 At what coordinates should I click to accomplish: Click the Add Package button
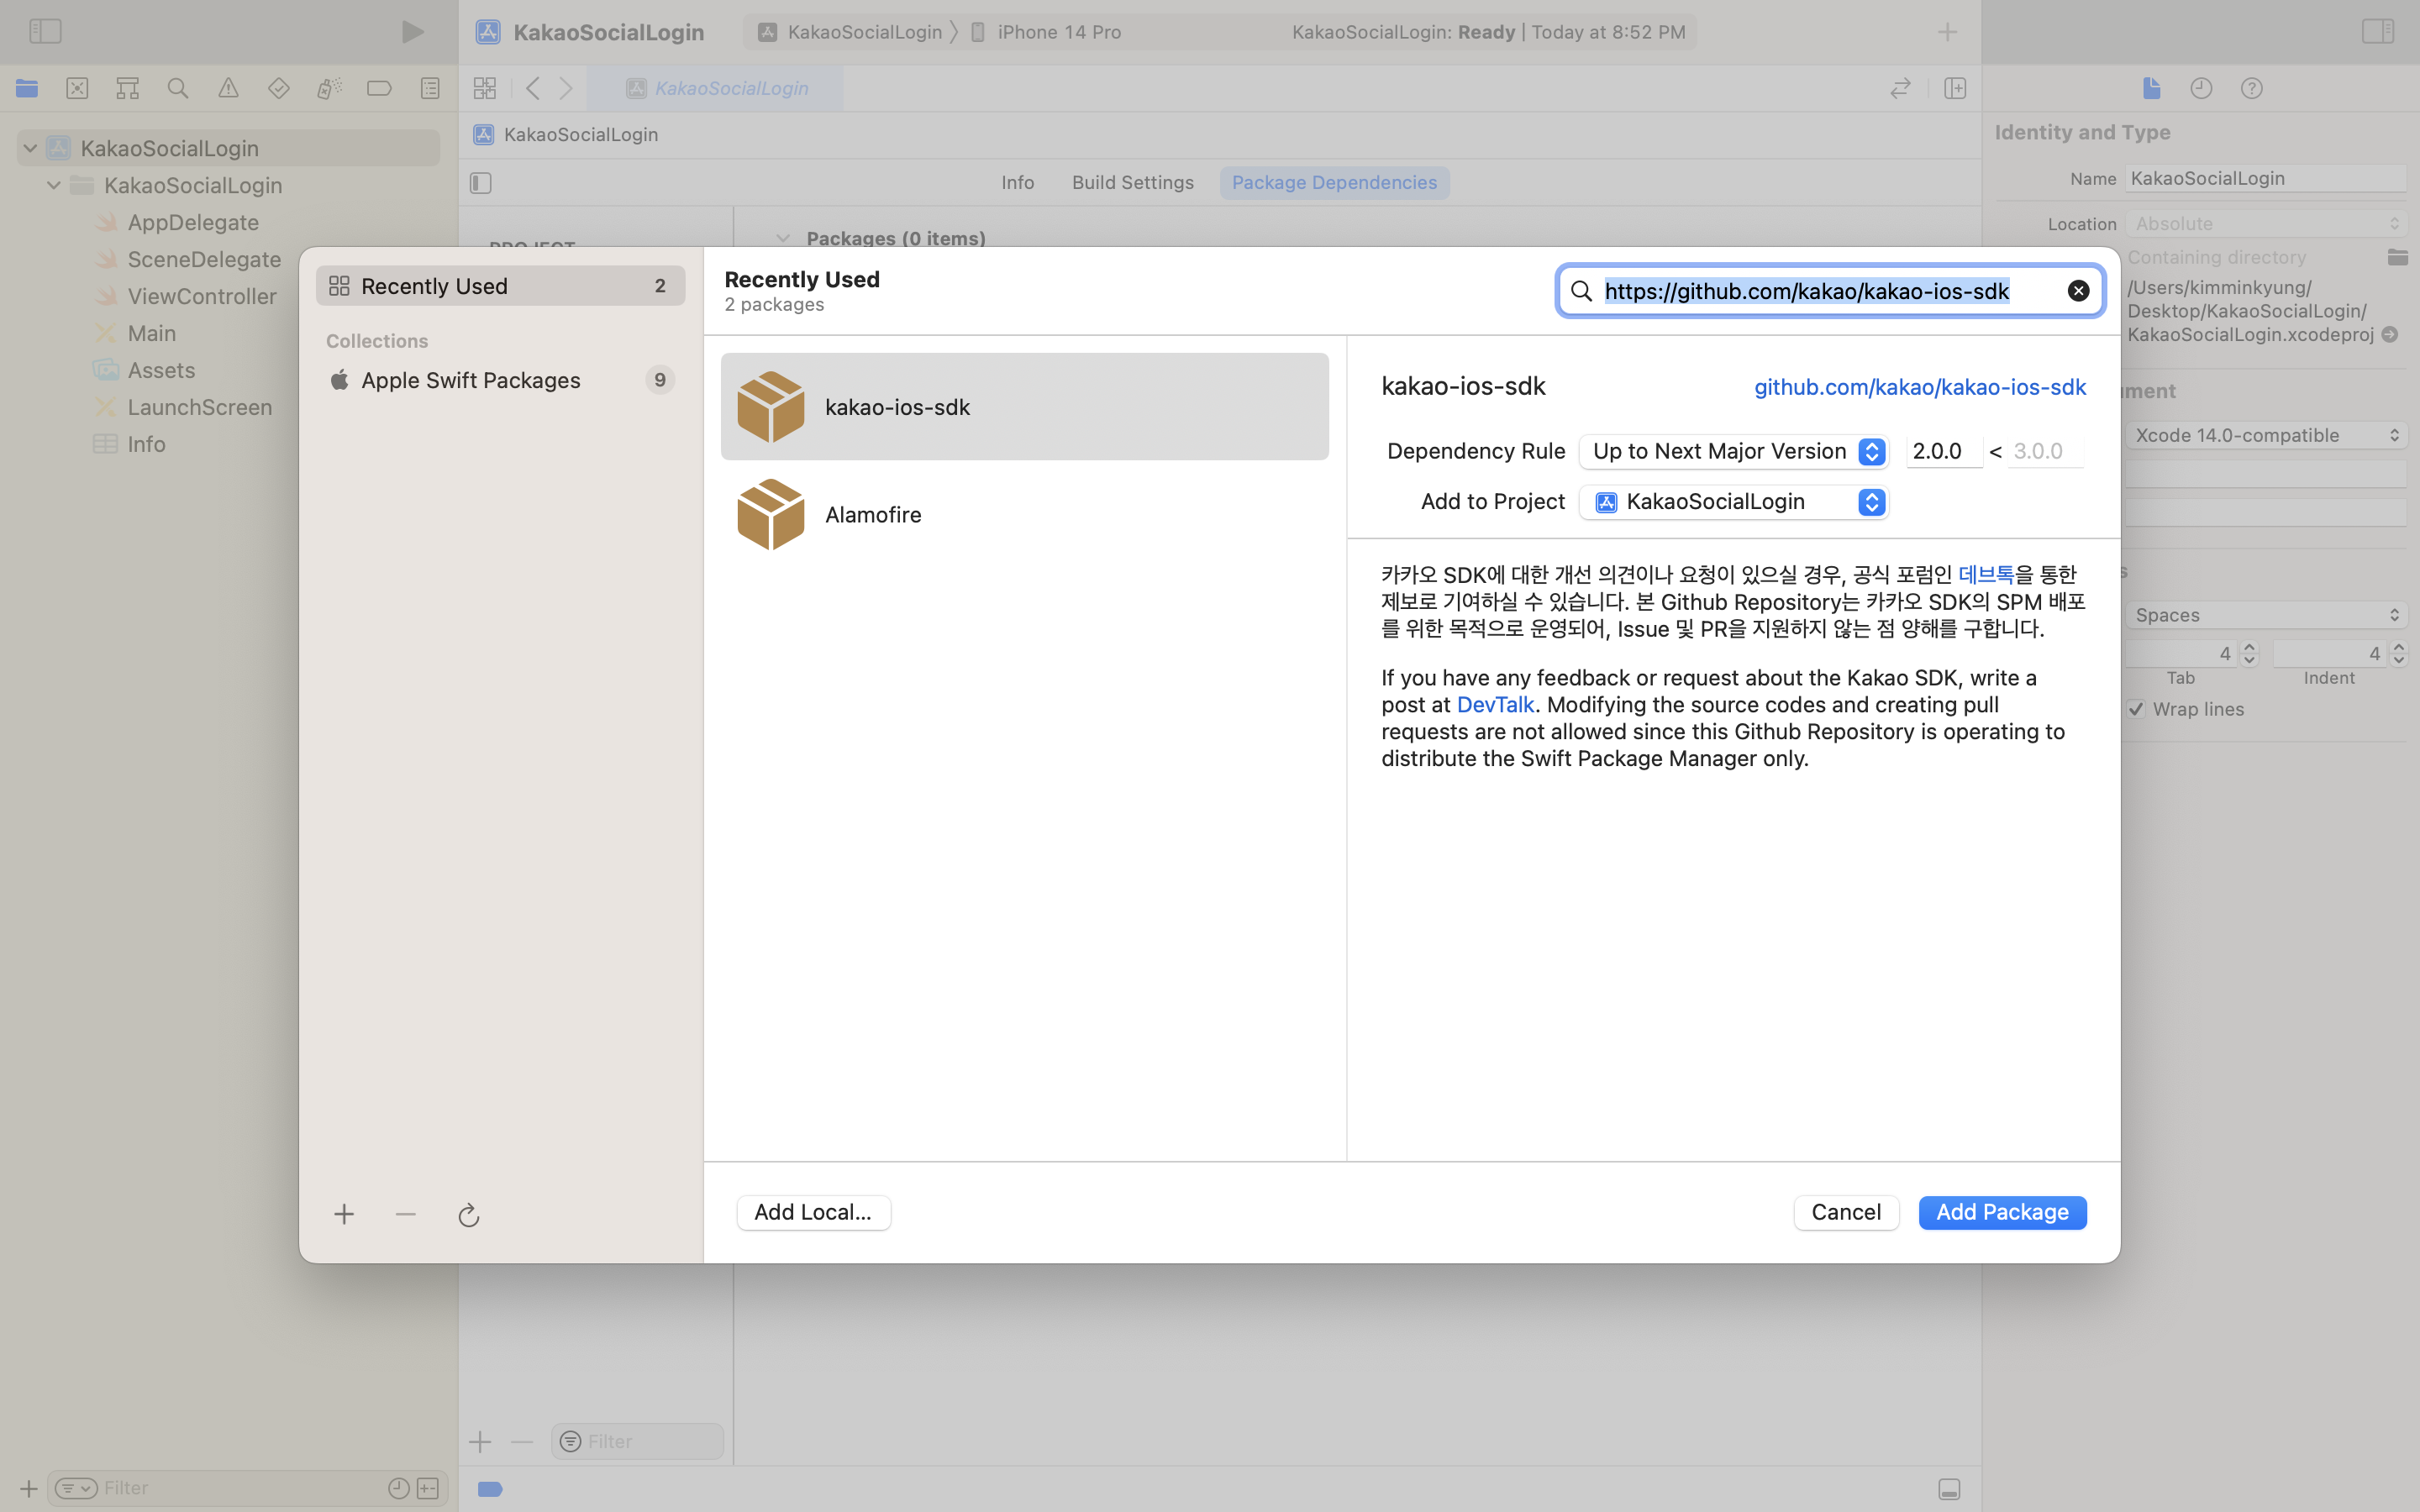[x=2002, y=1212]
